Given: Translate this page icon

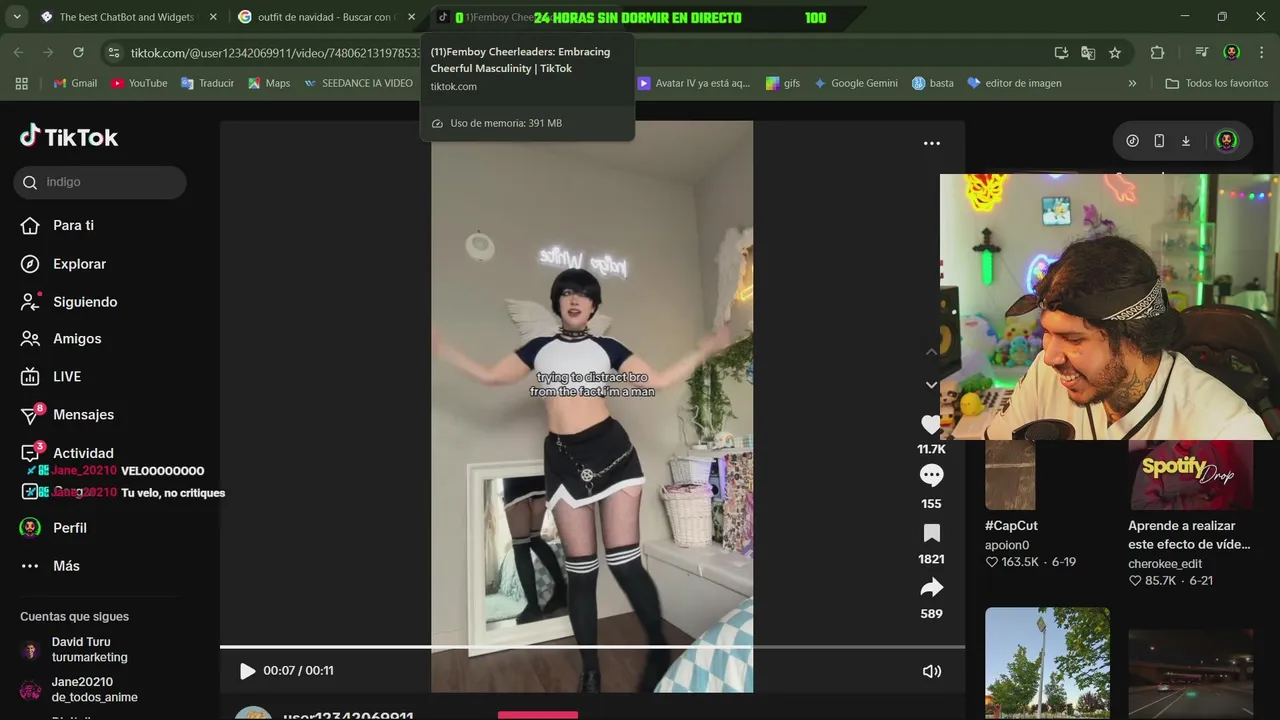Looking at the screenshot, I should tap(1088, 53).
